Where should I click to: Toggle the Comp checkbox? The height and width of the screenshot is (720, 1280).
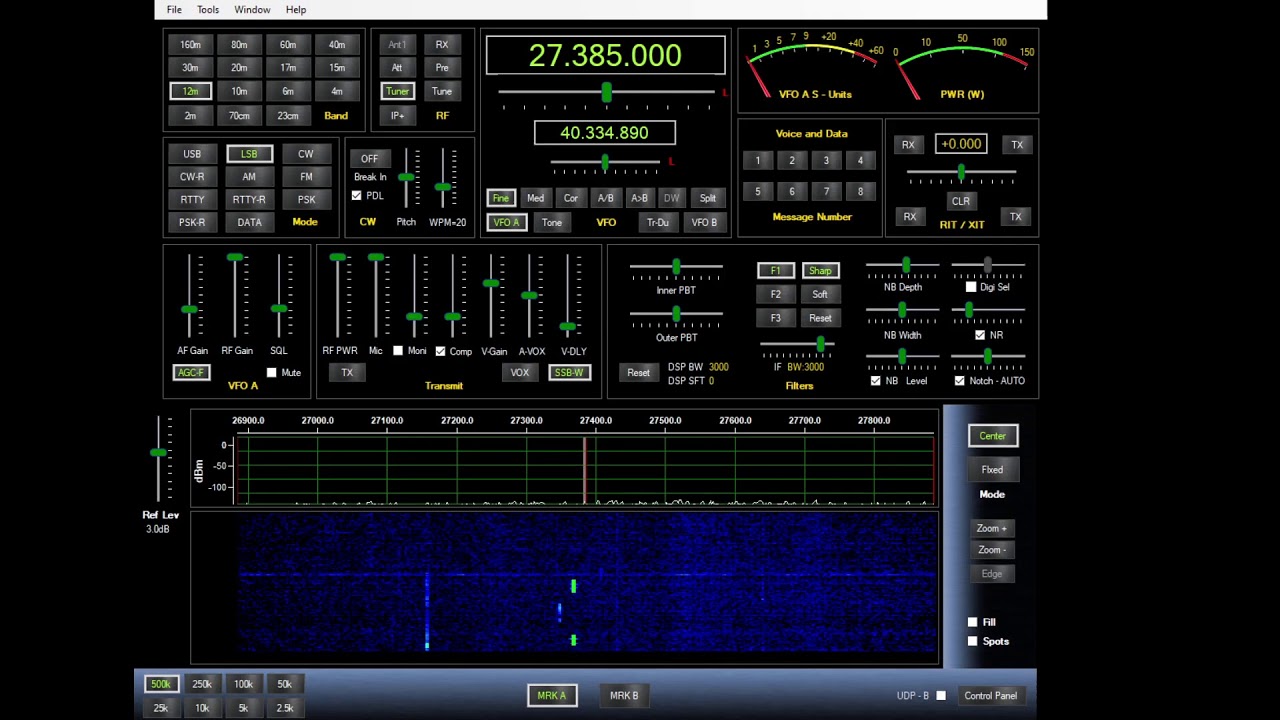pyautogui.click(x=440, y=351)
